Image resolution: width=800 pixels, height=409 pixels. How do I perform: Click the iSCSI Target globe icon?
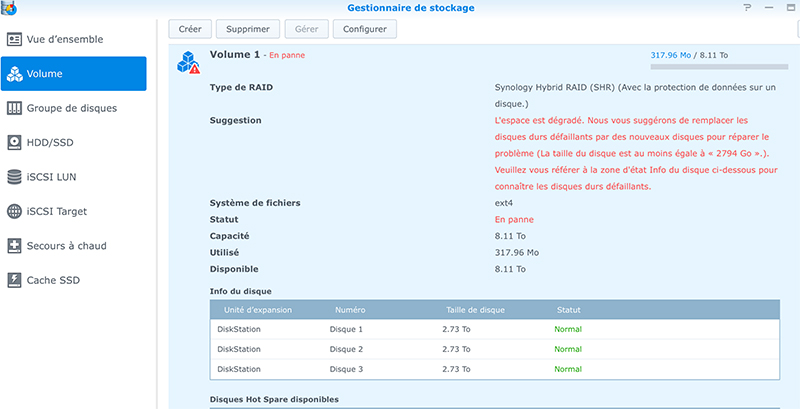[x=14, y=211]
